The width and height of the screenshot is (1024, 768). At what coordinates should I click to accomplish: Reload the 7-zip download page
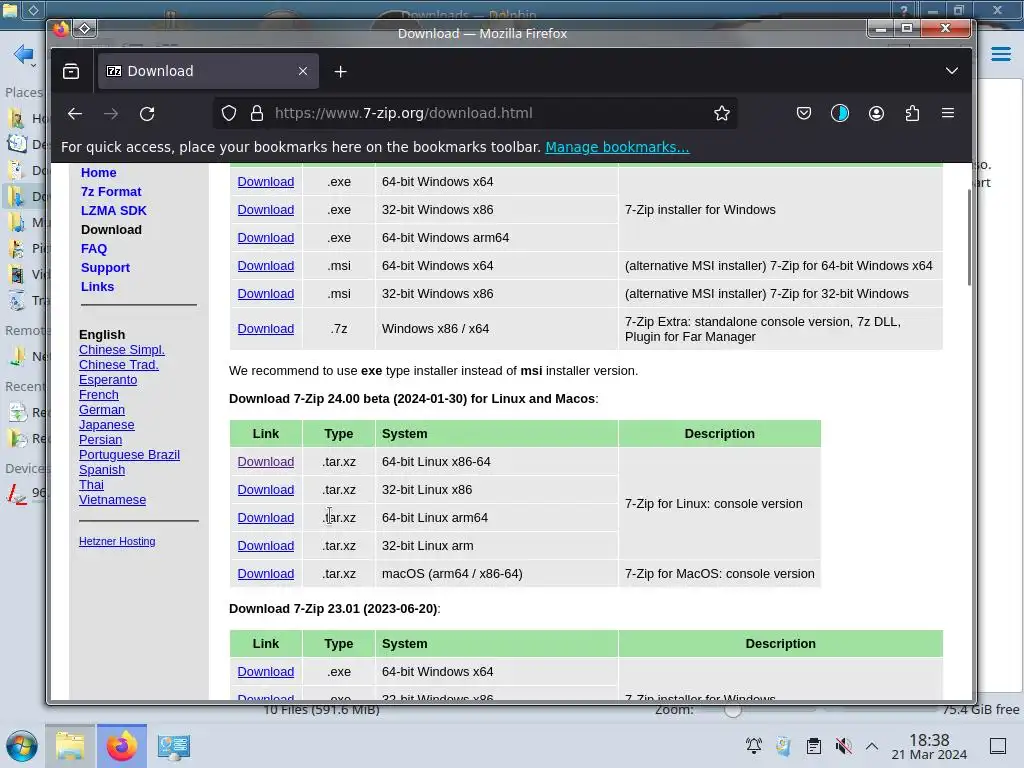point(147,114)
